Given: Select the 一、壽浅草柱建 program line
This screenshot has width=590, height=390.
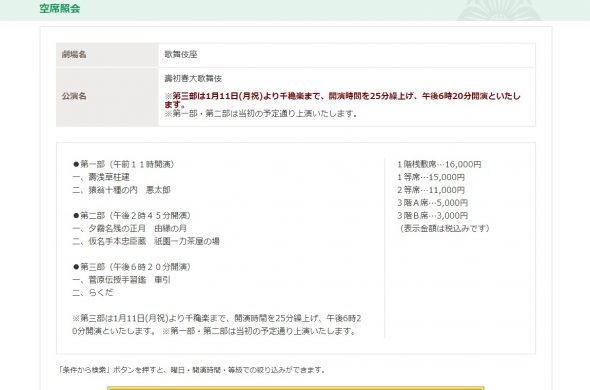Looking at the screenshot, I should [x=101, y=177].
